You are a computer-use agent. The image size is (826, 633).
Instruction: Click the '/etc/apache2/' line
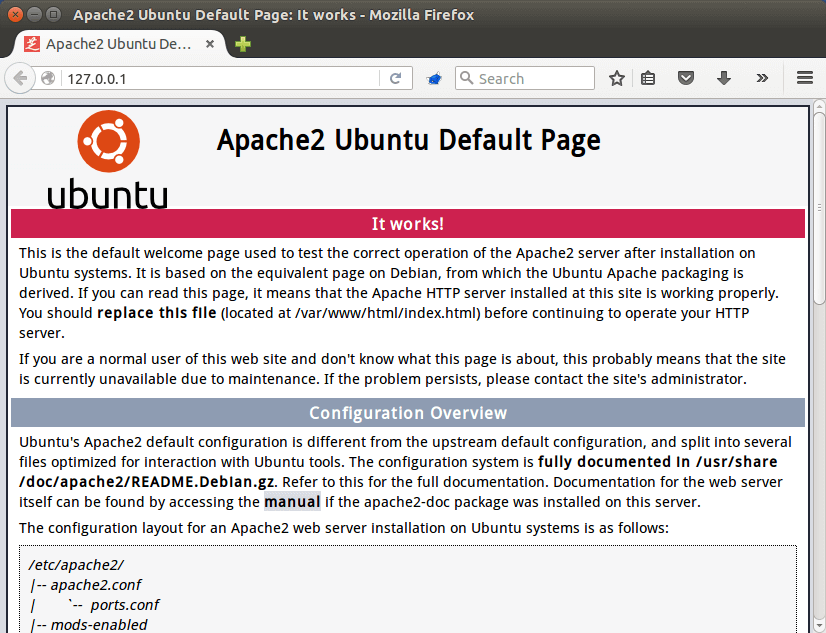point(76,565)
